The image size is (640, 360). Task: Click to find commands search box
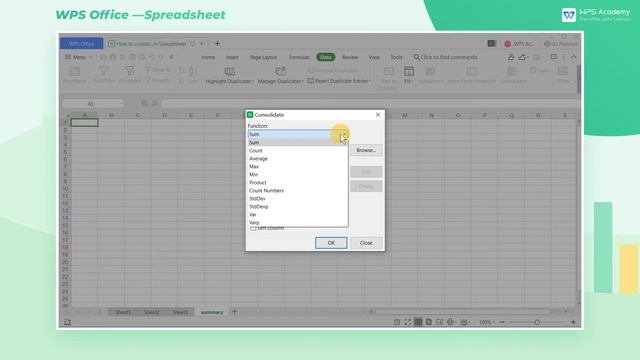point(445,57)
